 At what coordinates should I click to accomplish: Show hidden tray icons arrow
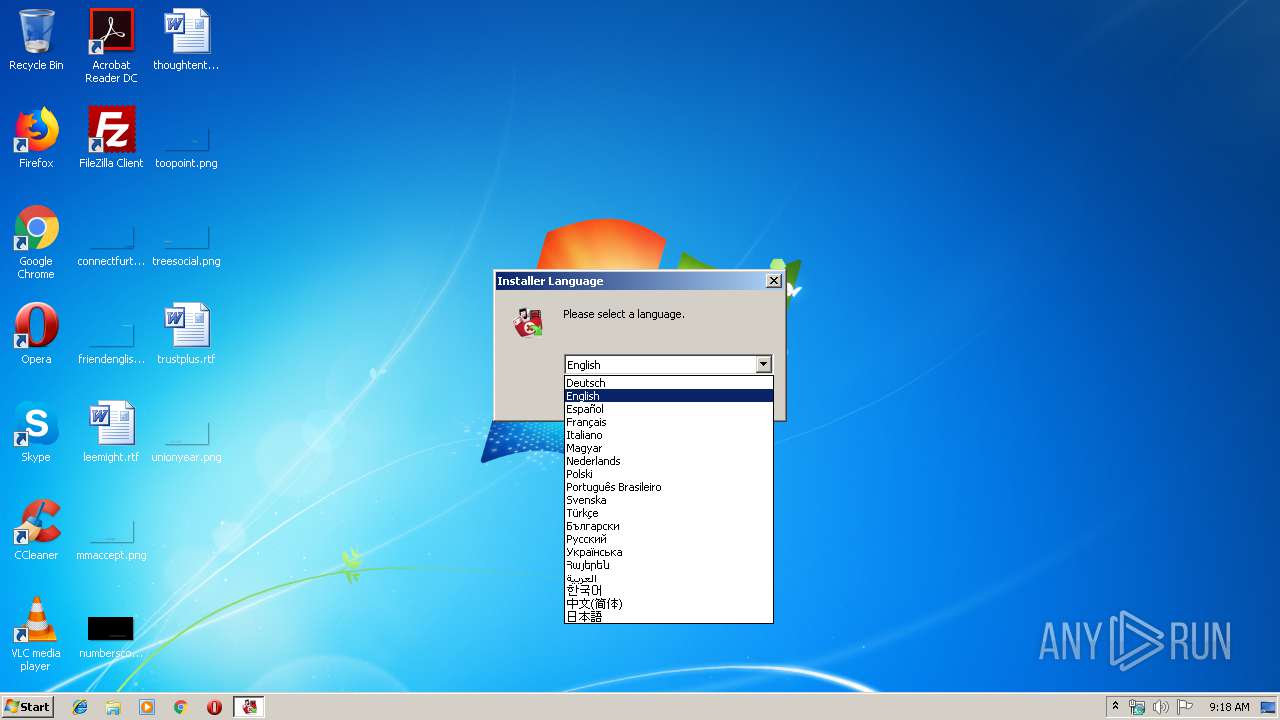1115,706
